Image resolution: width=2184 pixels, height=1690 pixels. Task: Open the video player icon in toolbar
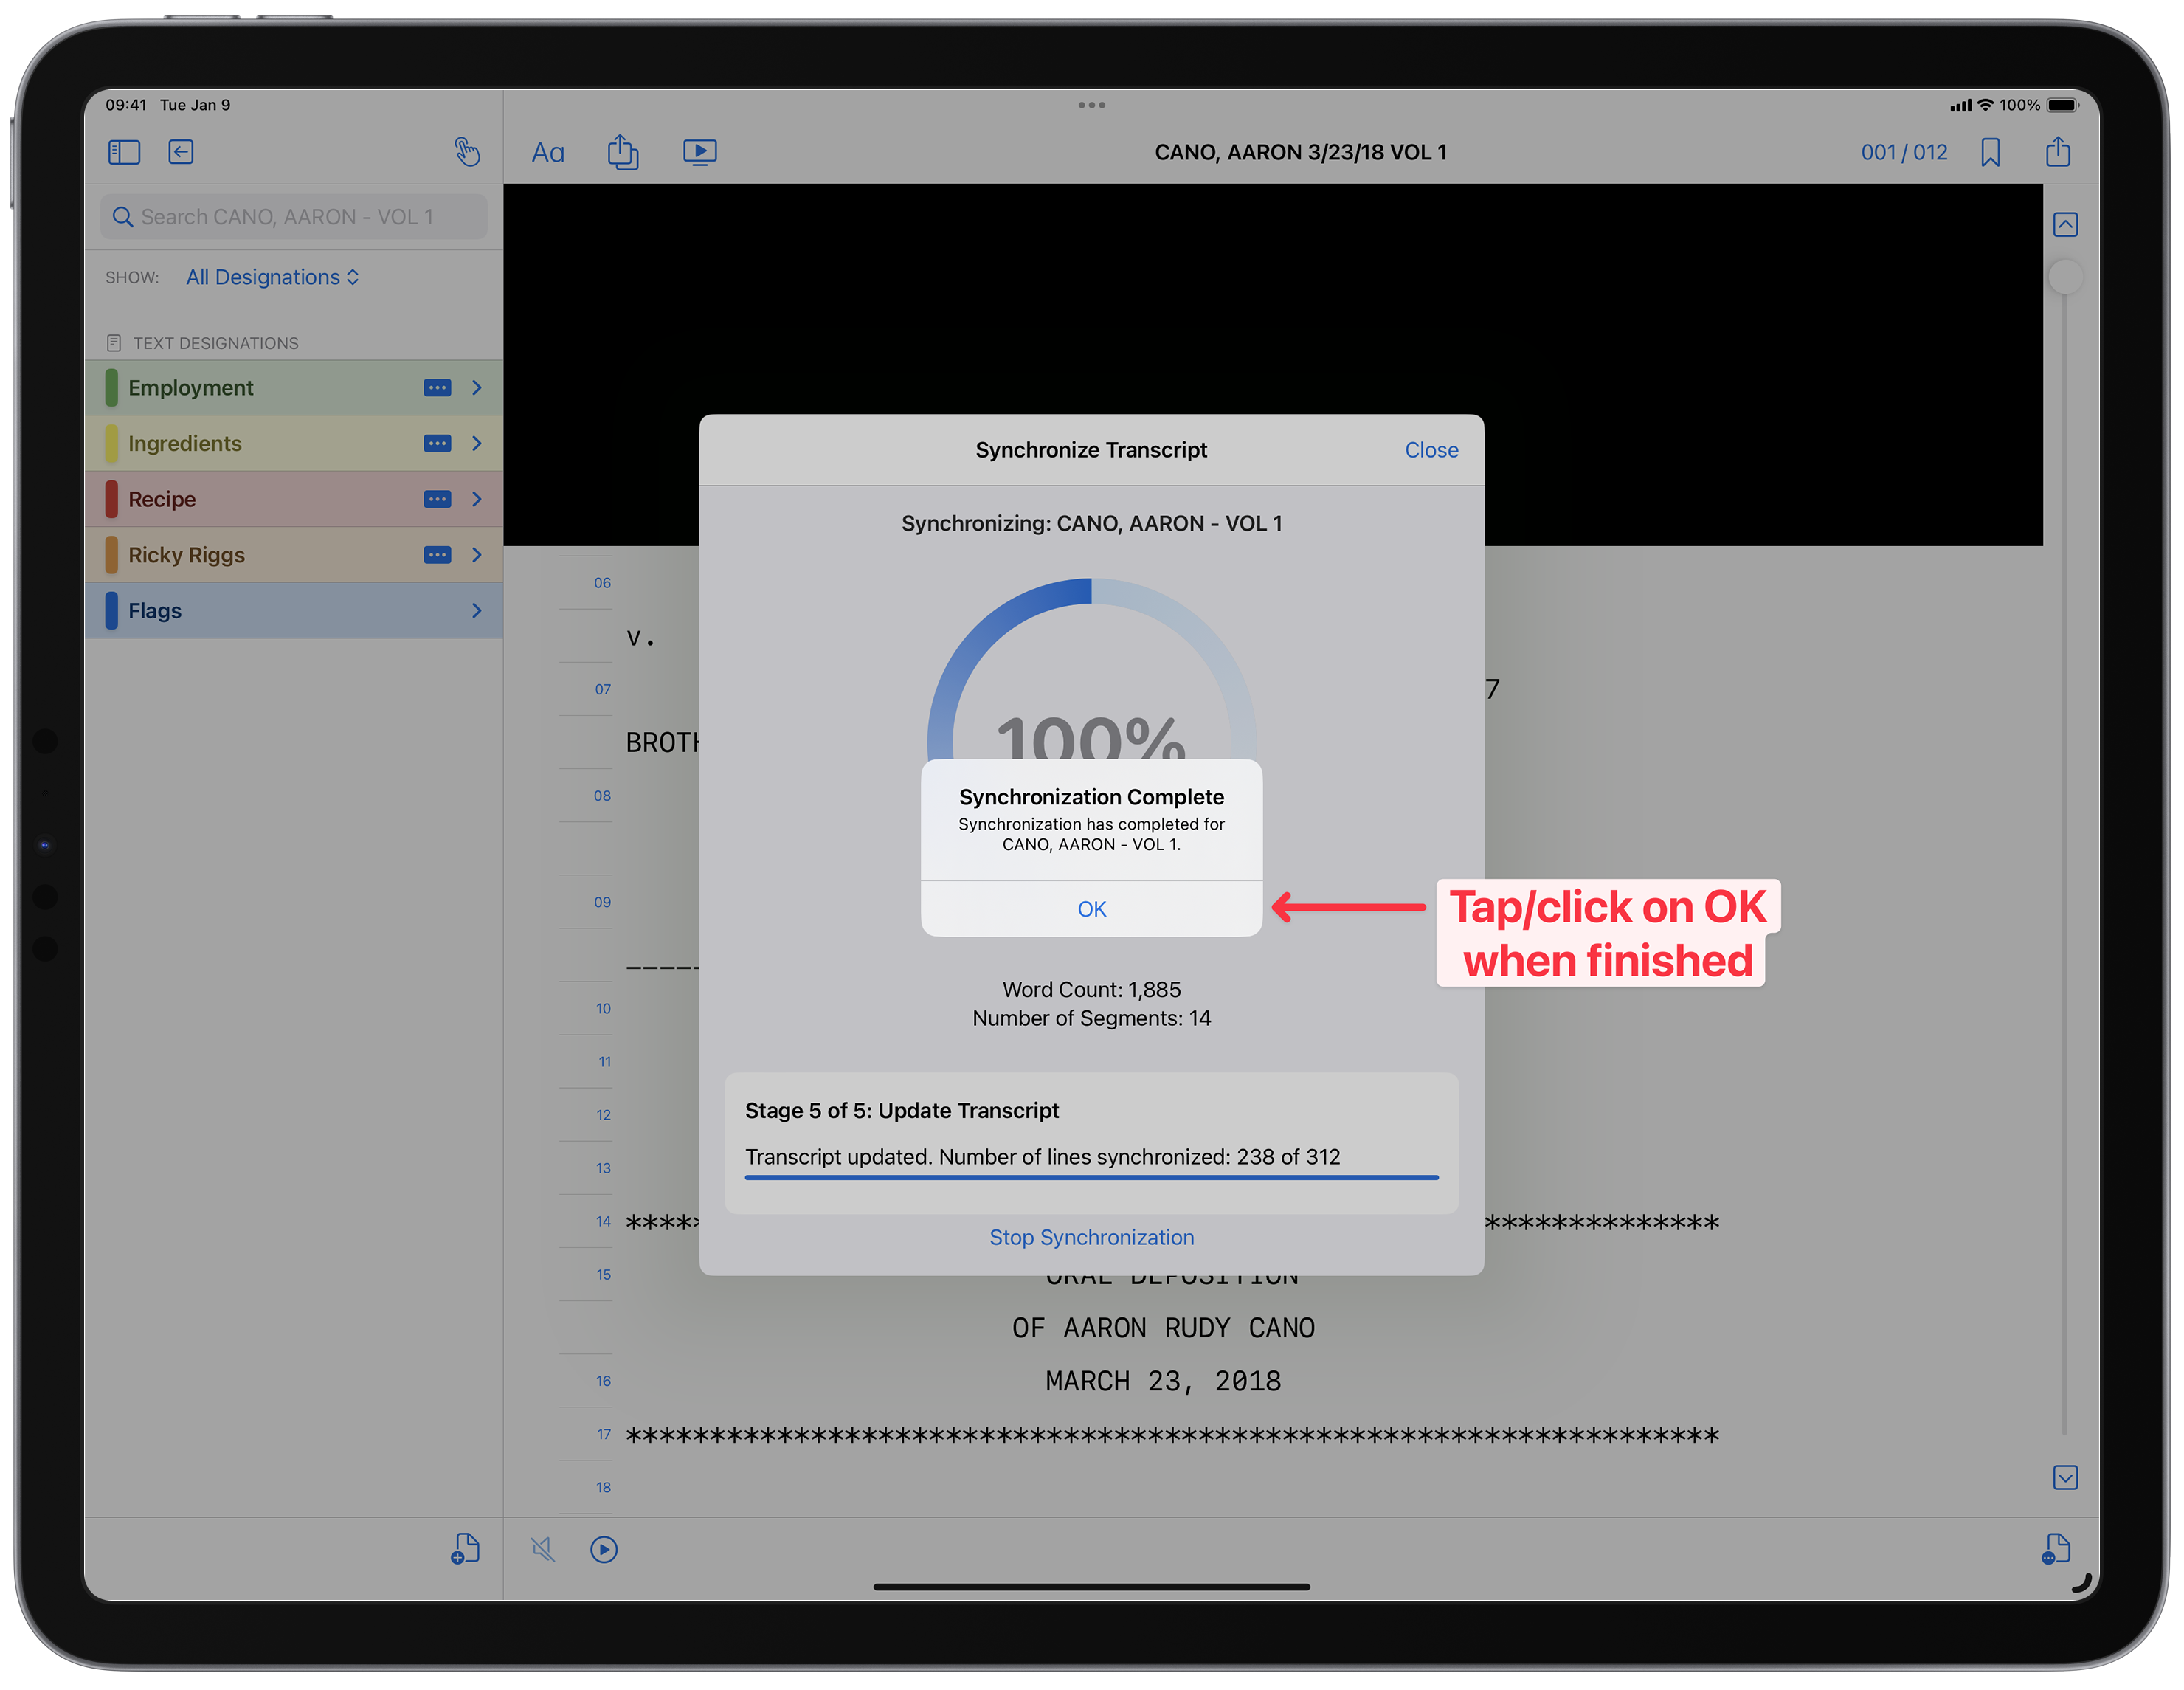pyautogui.click(x=700, y=152)
